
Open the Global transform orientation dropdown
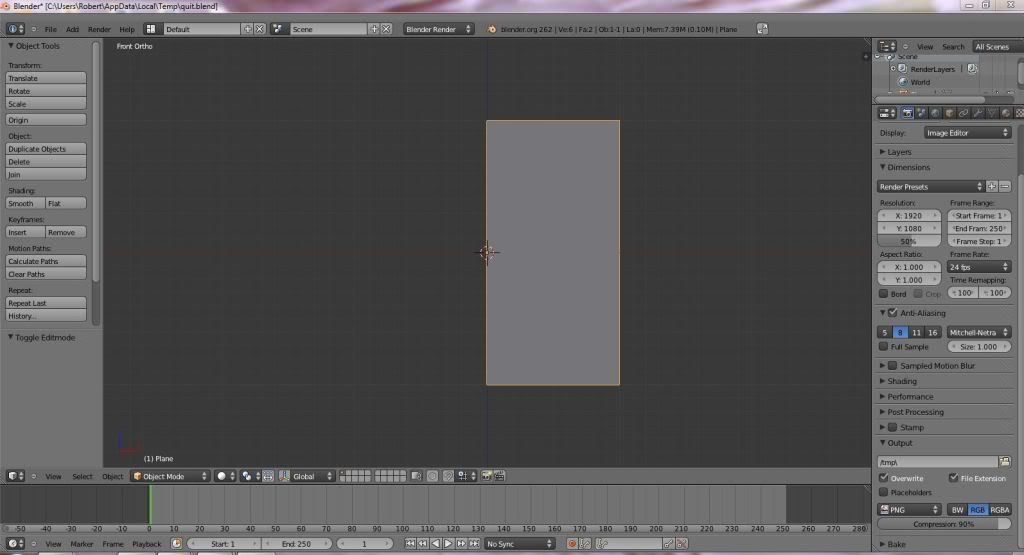coord(313,476)
